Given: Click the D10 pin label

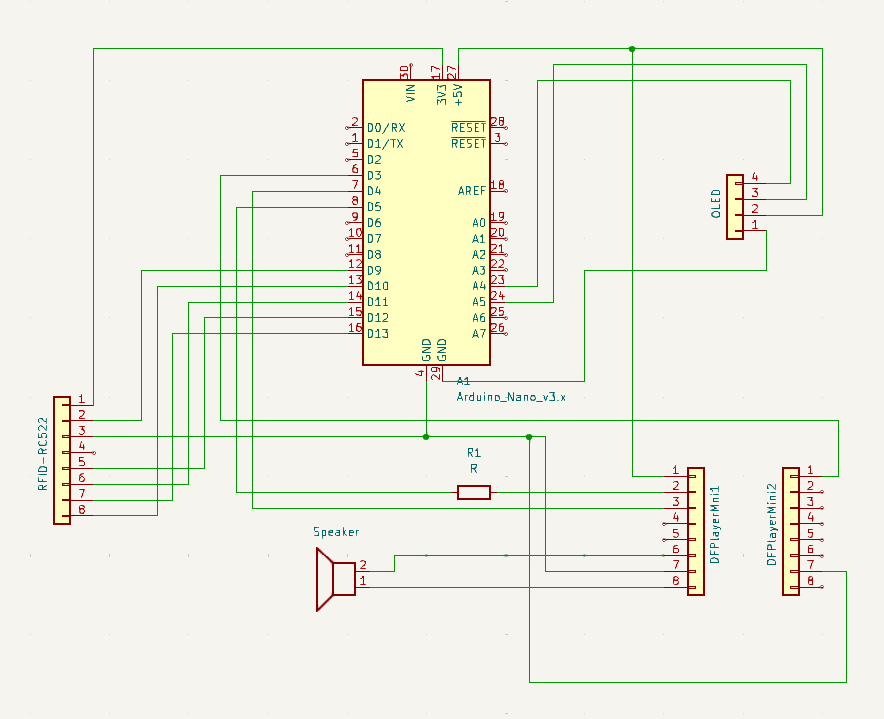Looking at the screenshot, I should [x=378, y=286].
